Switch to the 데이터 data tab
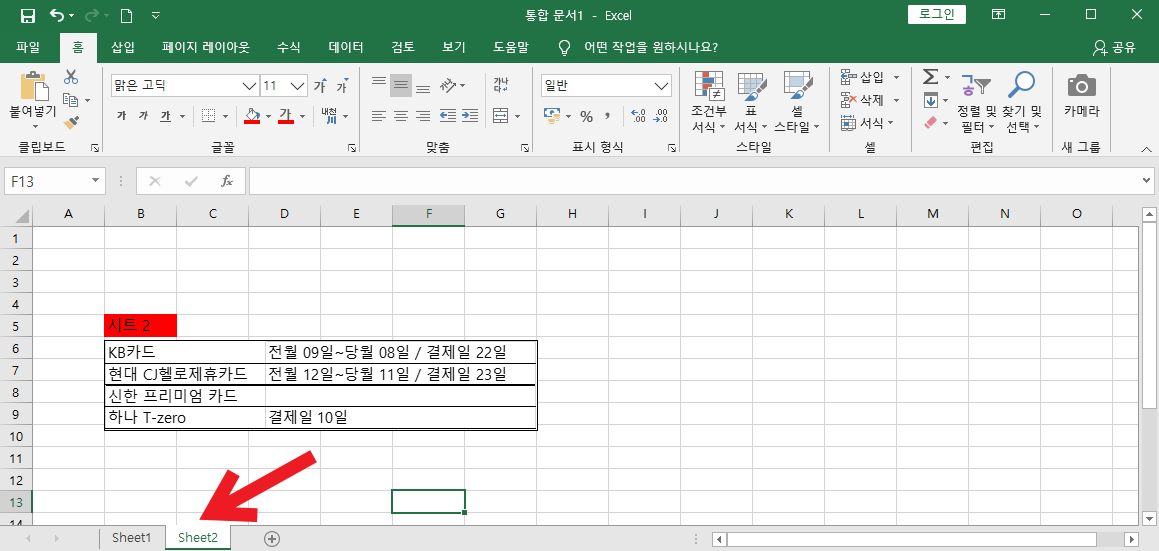This screenshot has height=551, width=1159. pyautogui.click(x=346, y=48)
